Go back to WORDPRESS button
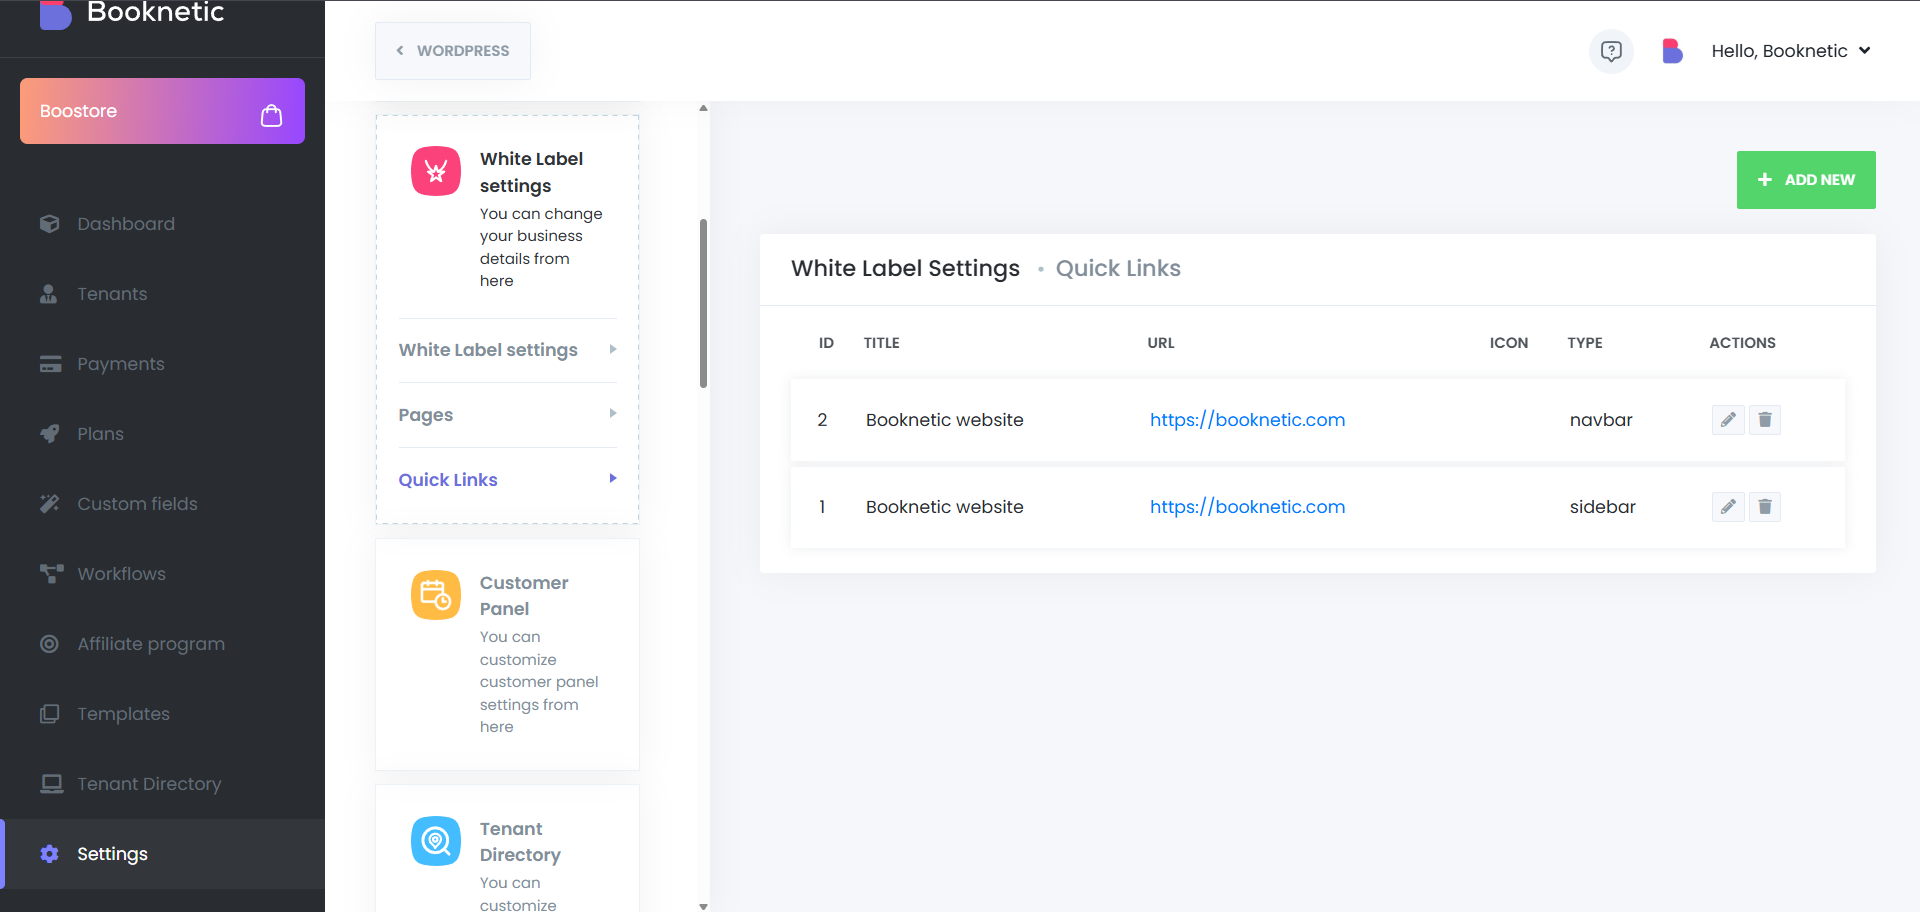This screenshot has height=912, width=1920. click(x=453, y=51)
